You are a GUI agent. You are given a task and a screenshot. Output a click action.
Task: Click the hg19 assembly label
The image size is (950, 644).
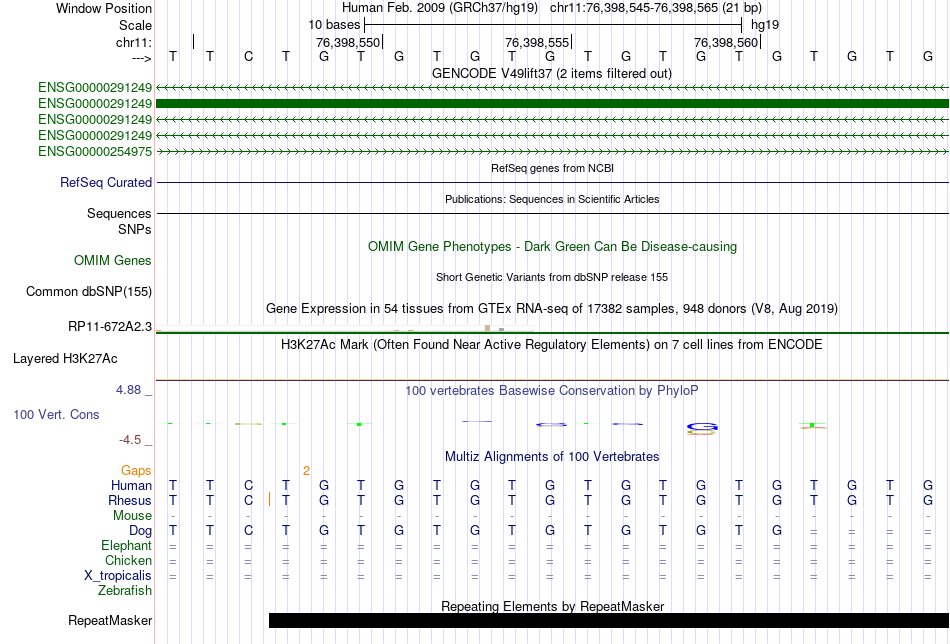click(x=765, y=25)
